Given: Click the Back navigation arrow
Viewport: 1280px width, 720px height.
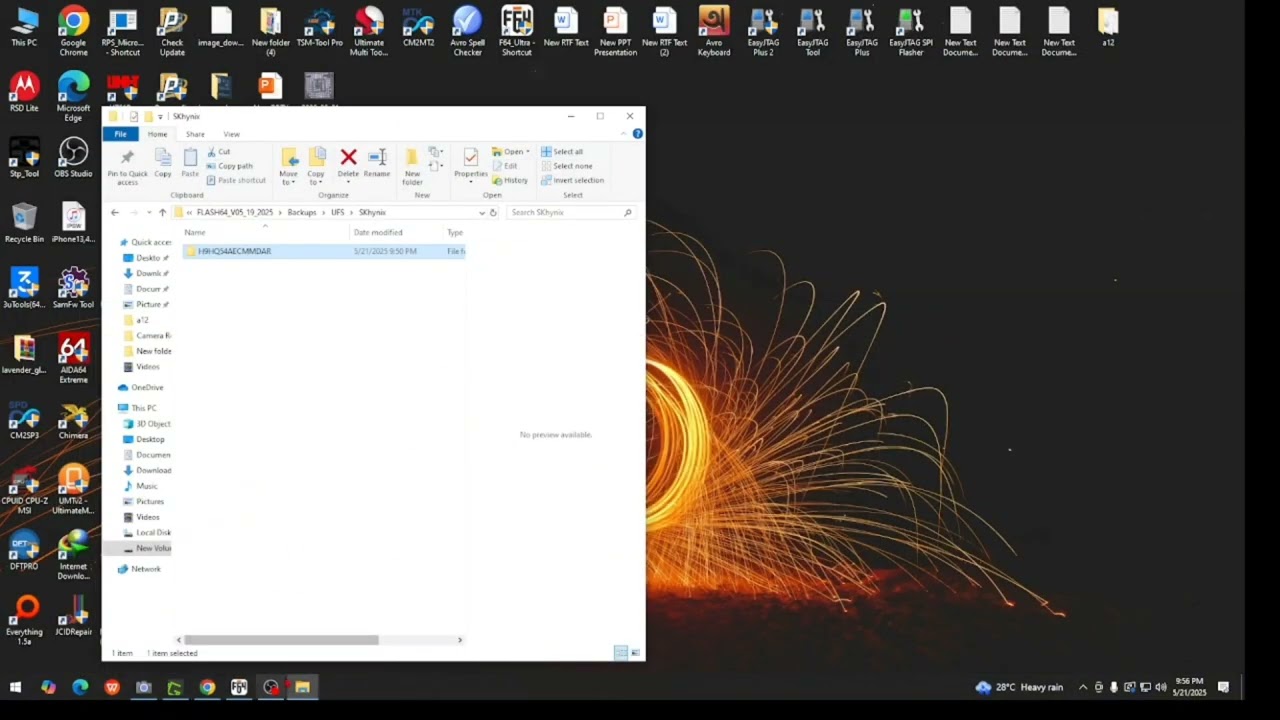Looking at the screenshot, I should [x=115, y=212].
